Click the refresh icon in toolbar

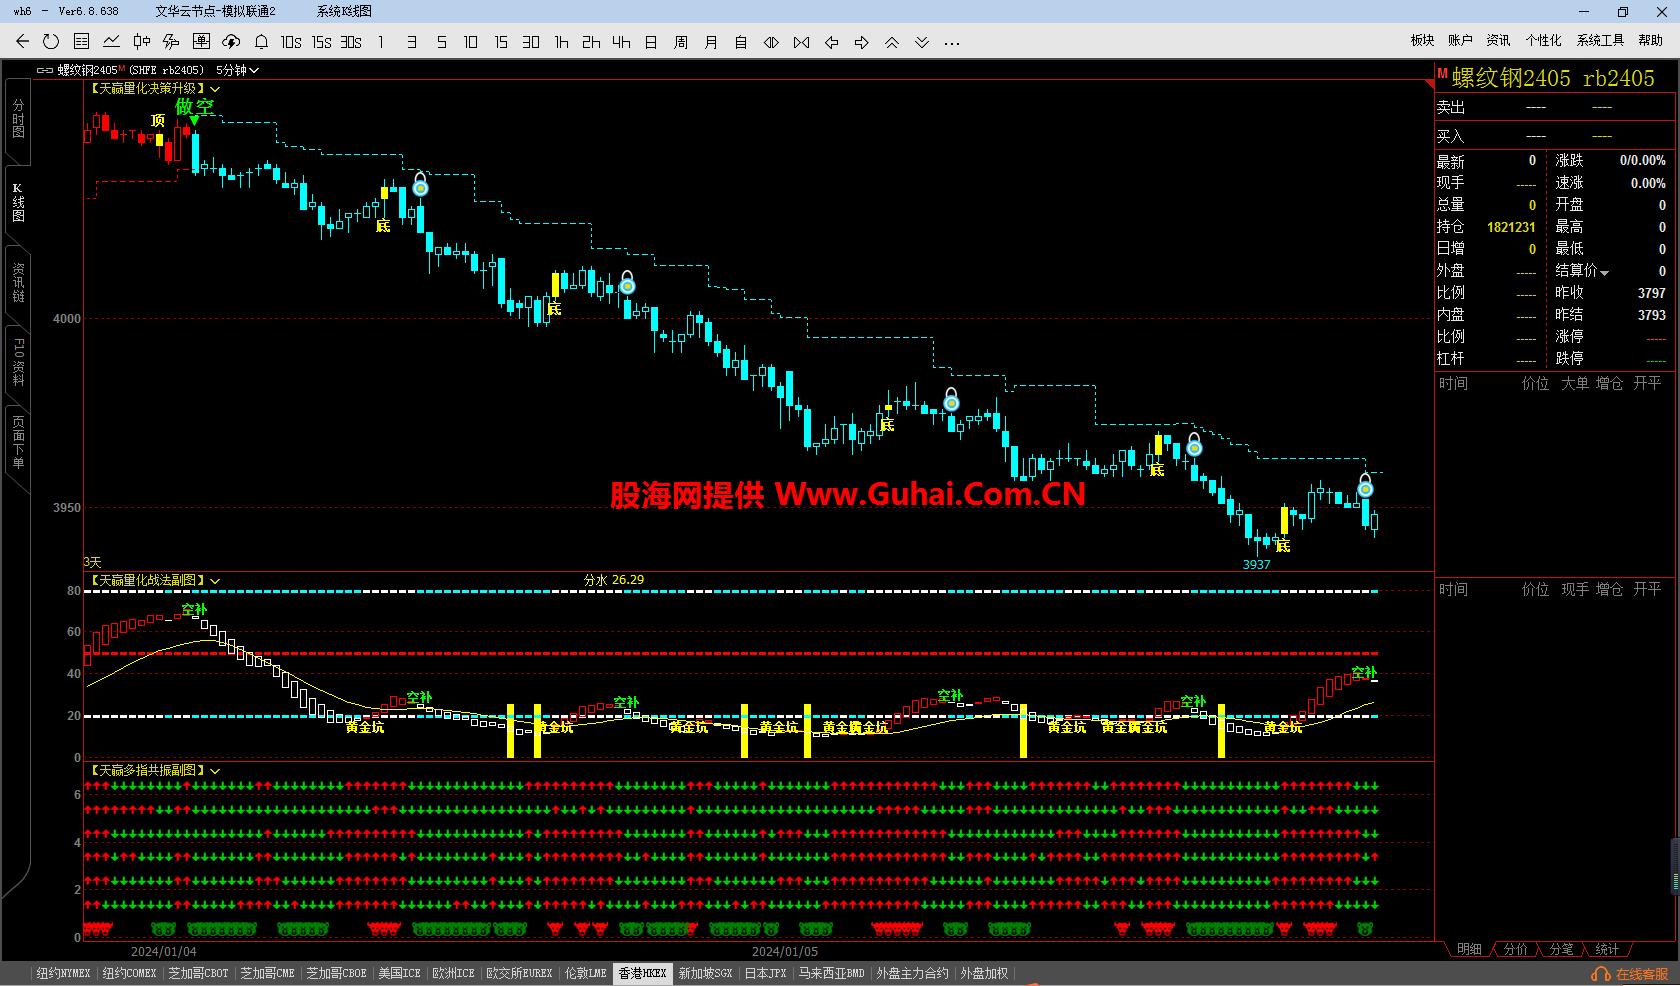51,41
